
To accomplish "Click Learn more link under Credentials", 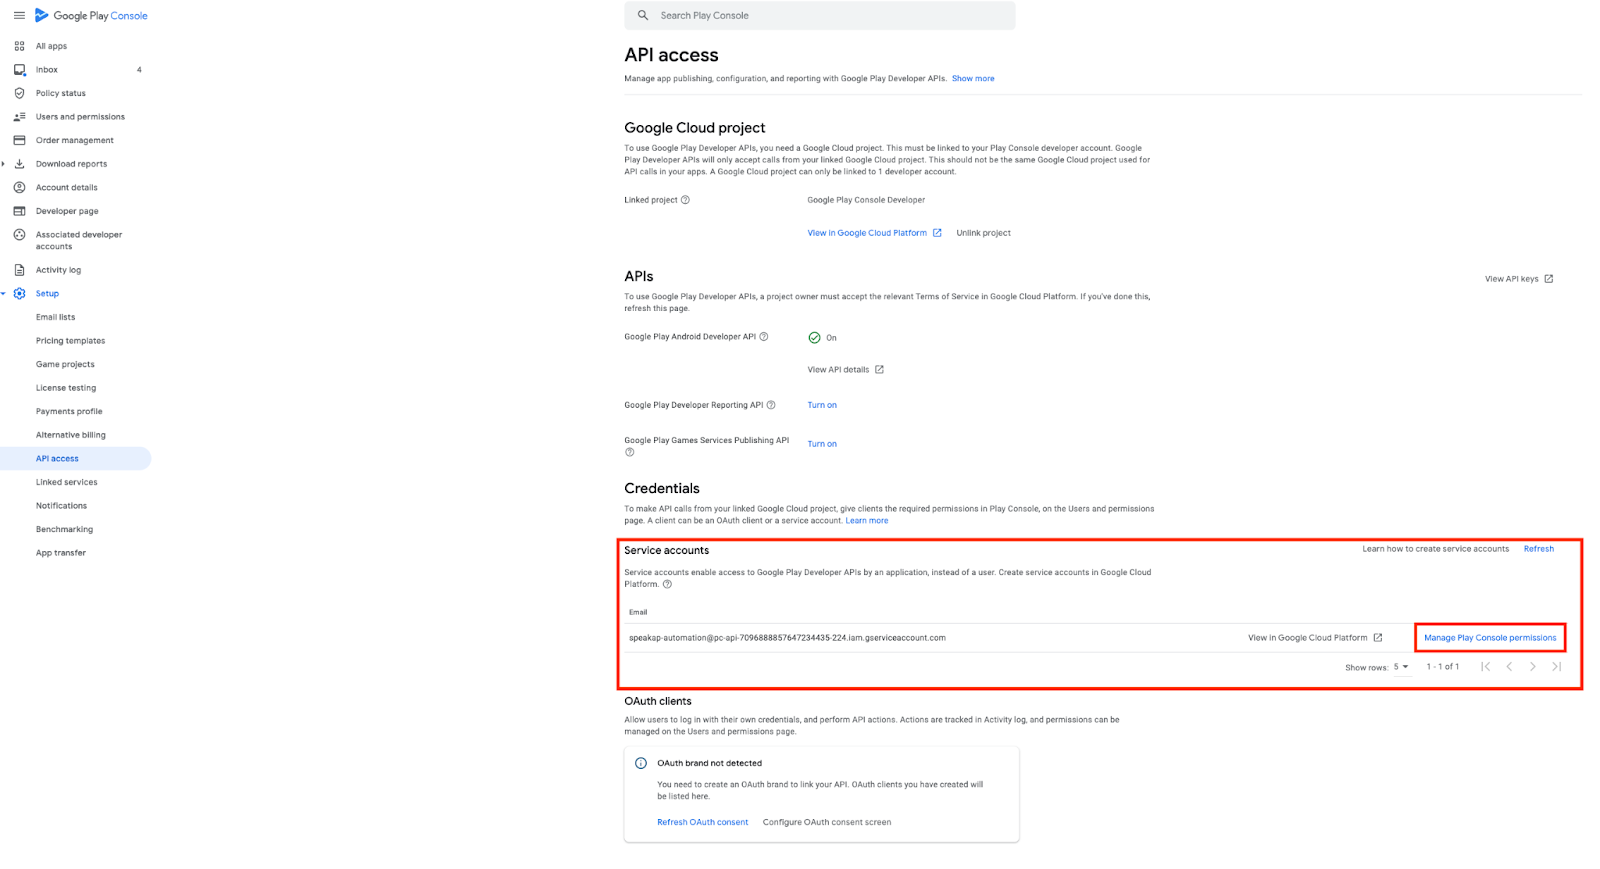I will click(x=867, y=520).
